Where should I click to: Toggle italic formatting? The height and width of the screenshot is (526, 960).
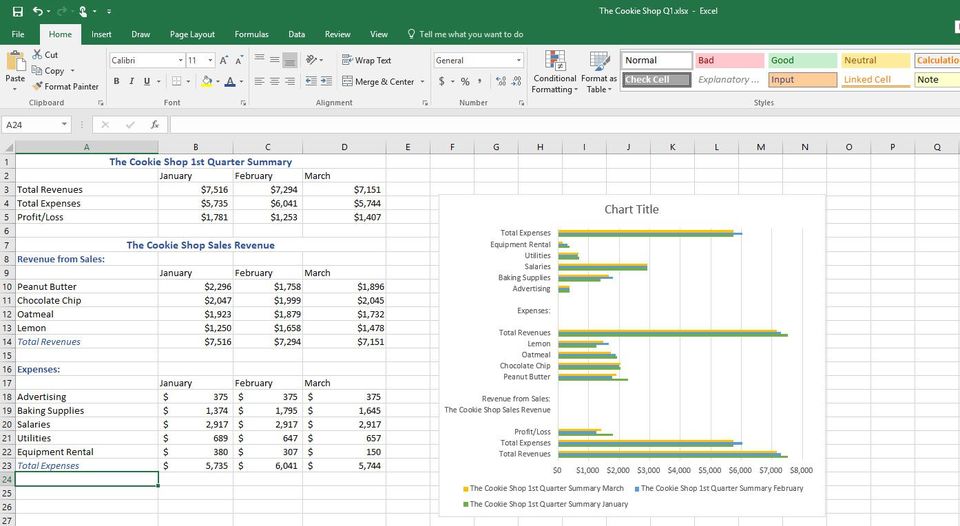click(131, 81)
